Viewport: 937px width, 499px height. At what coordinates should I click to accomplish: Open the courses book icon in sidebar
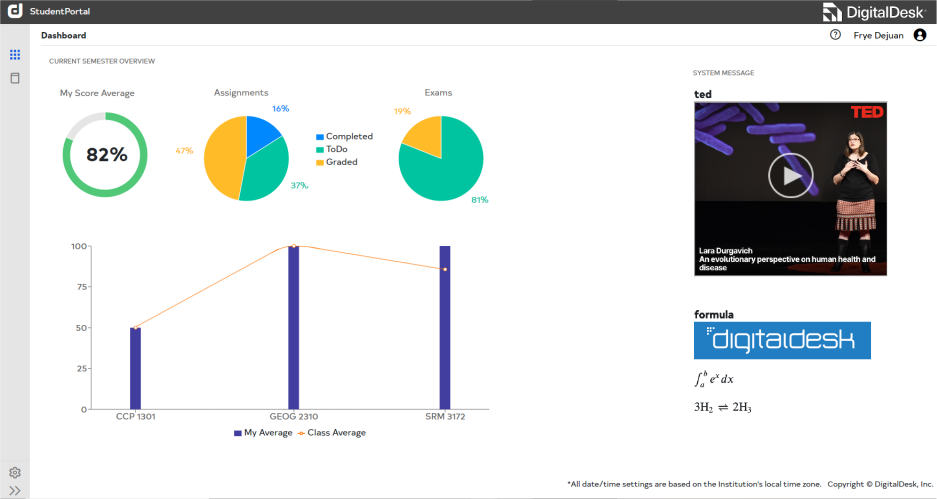(x=15, y=78)
